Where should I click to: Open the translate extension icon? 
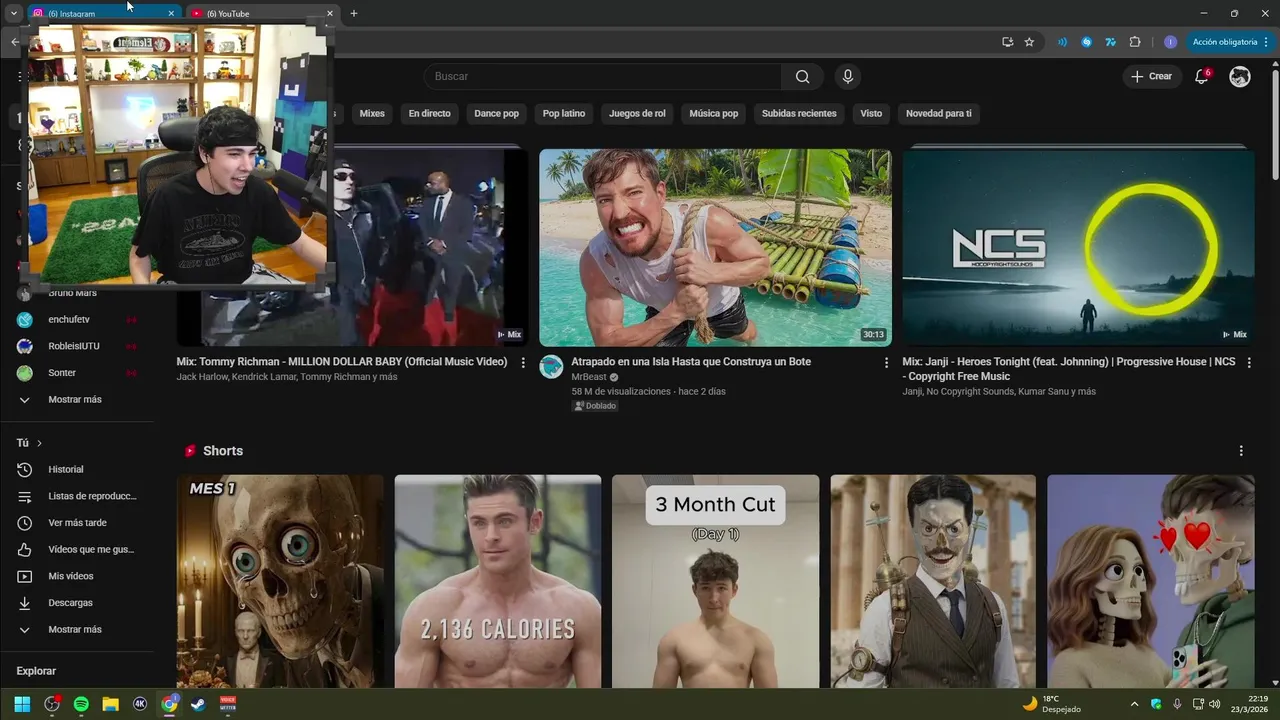[1110, 42]
